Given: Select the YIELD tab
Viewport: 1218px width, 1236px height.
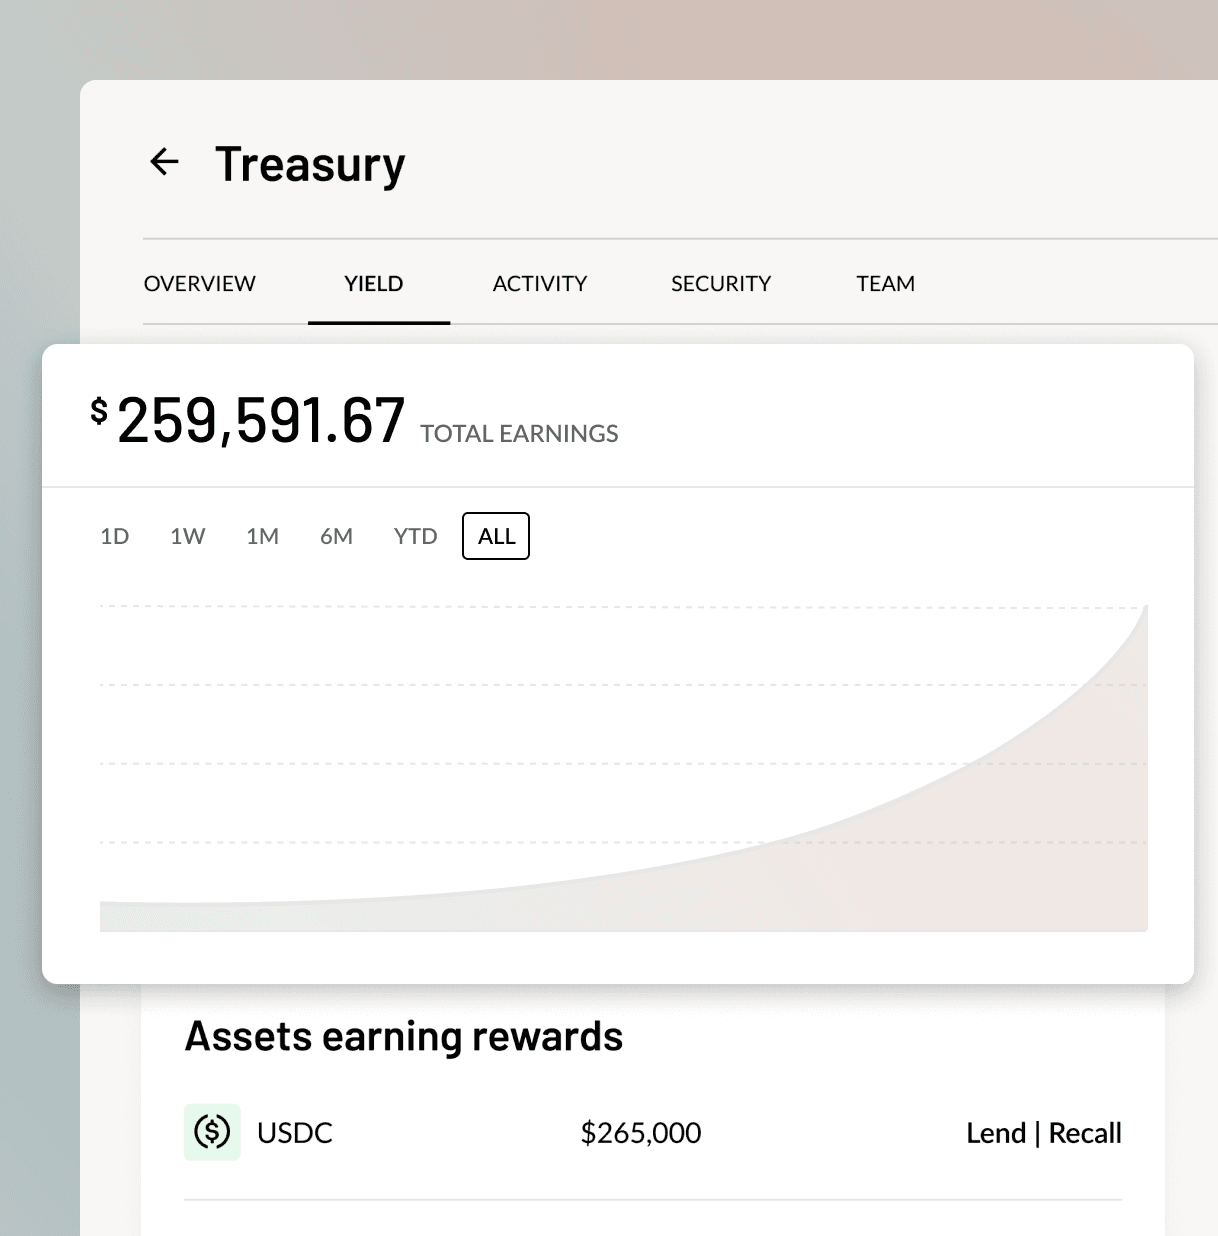Looking at the screenshot, I should [x=373, y=283].
